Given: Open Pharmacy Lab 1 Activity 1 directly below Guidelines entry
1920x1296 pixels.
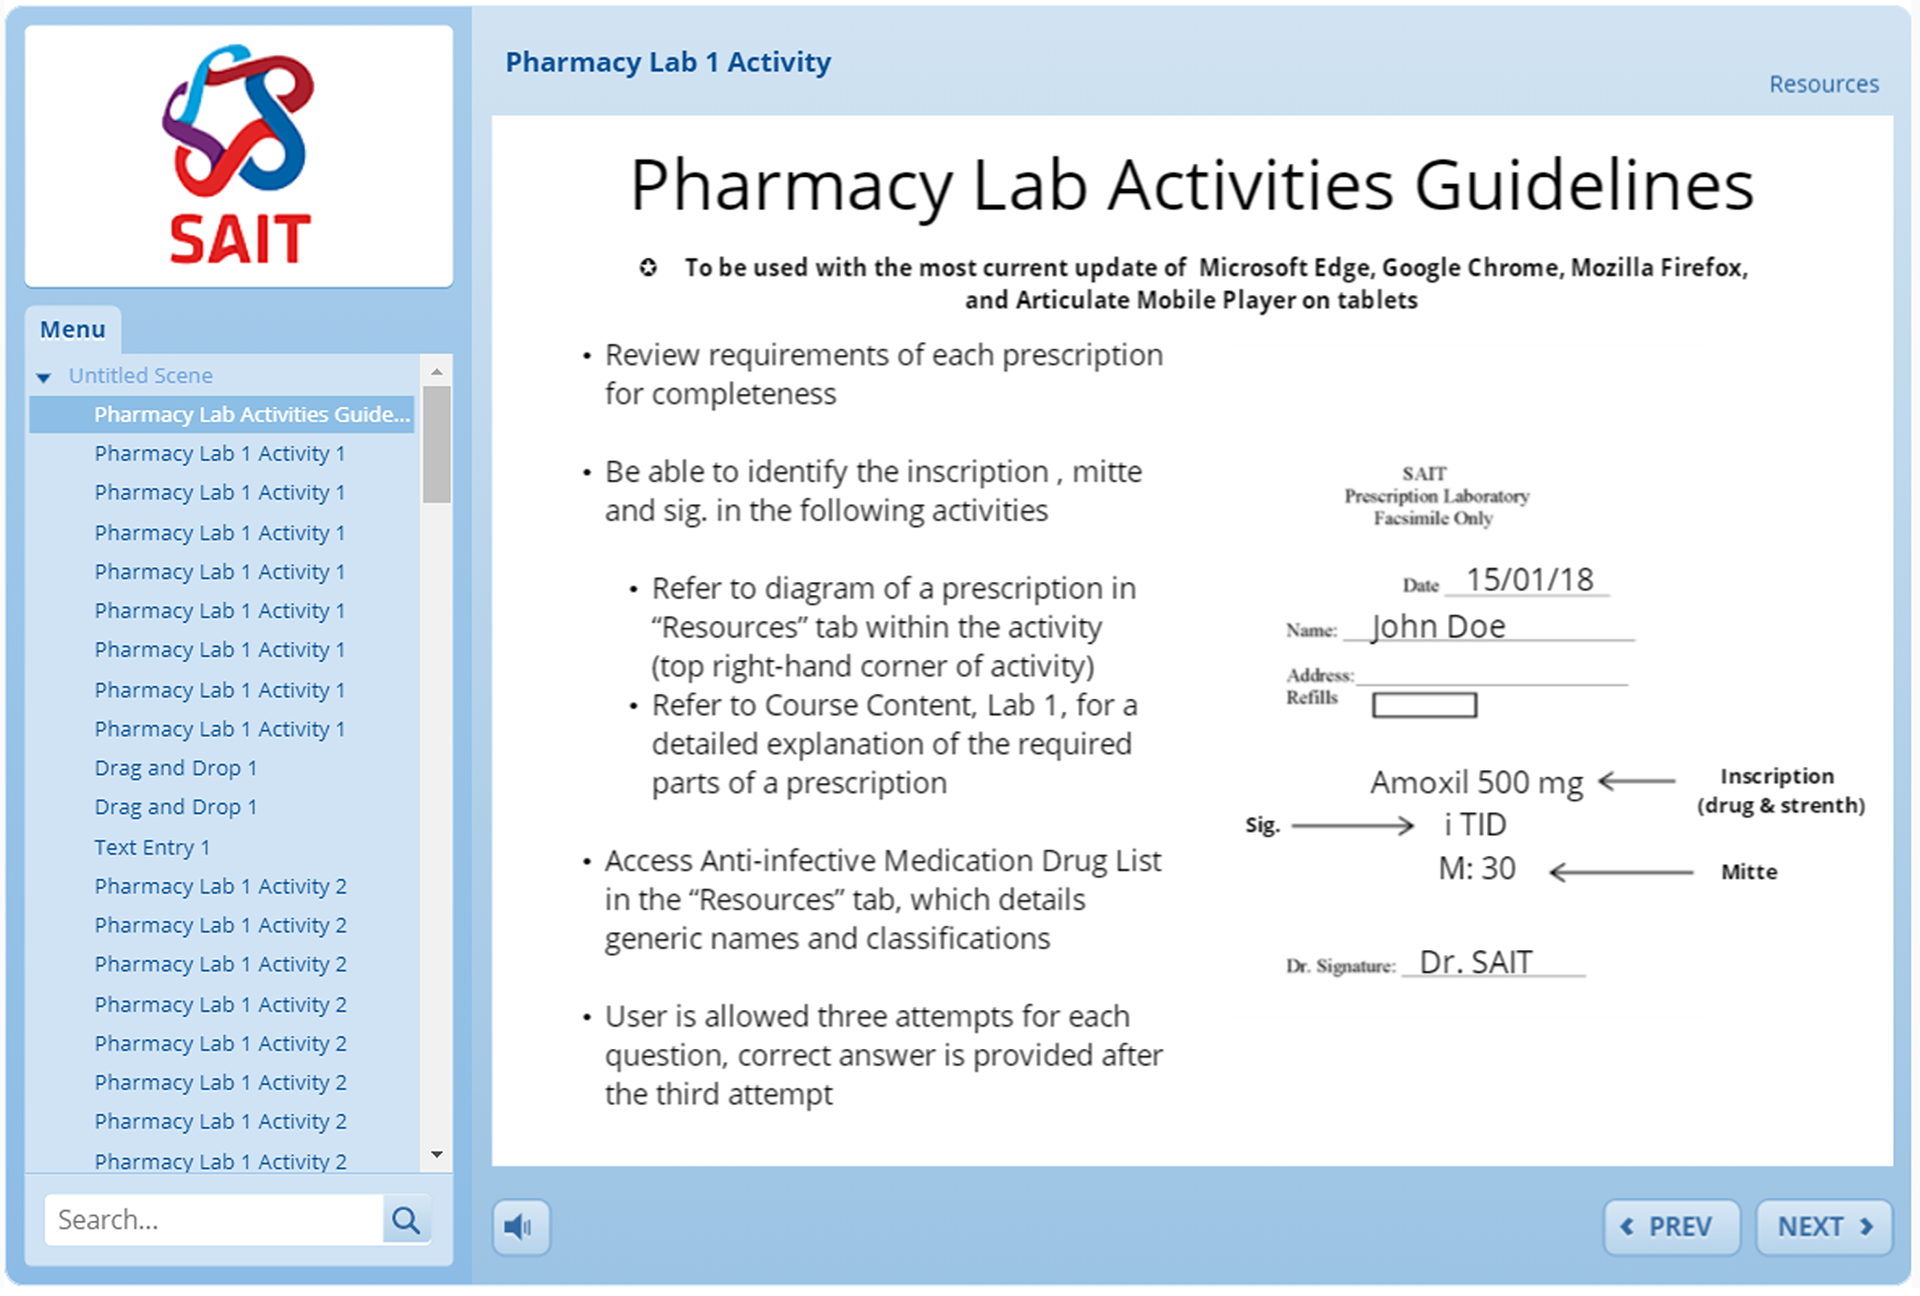Looking at the screenshot, I should [x=219, y=454].
